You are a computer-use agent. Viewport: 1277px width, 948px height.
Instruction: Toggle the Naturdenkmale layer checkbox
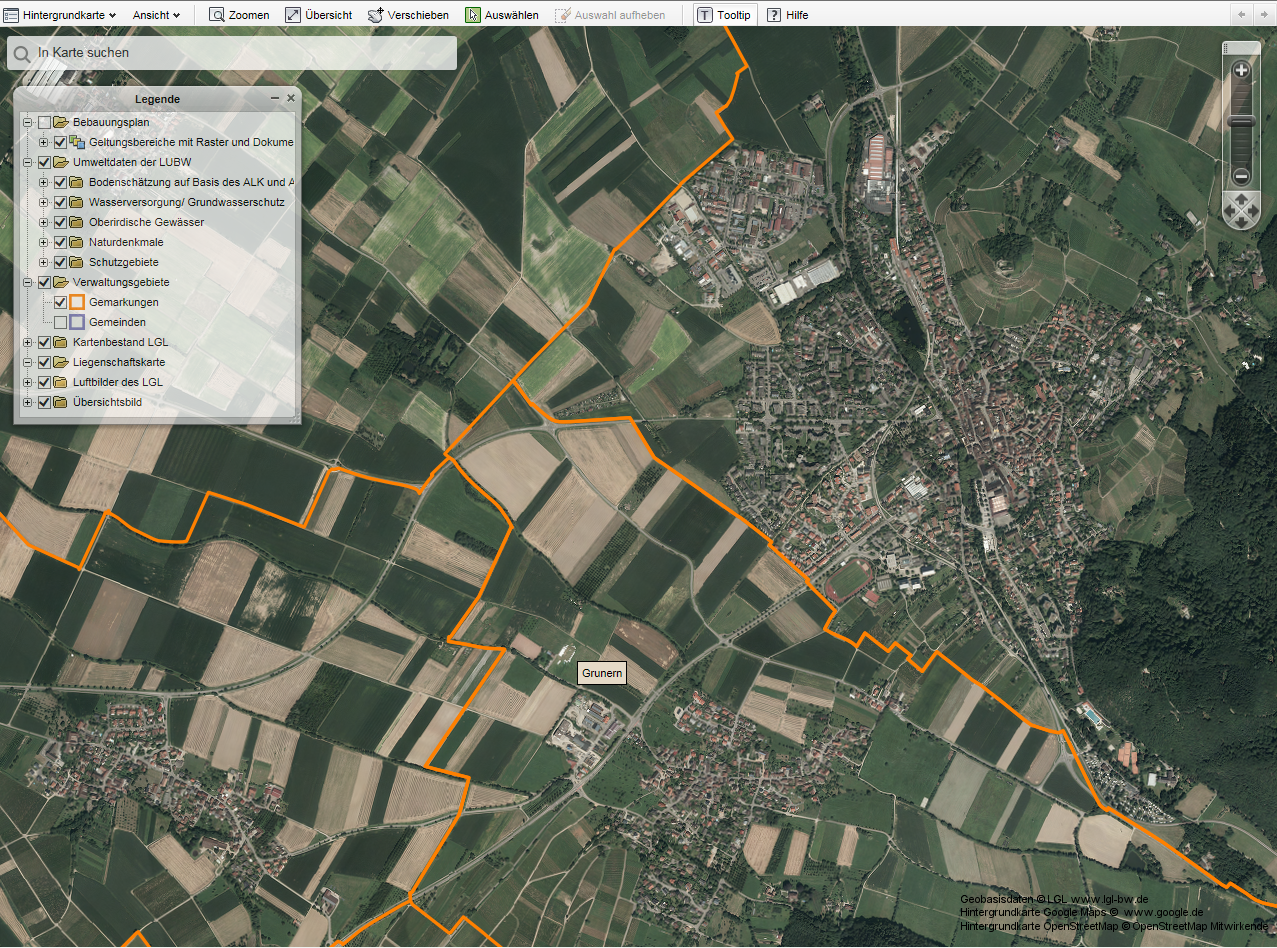coord(61,242)
